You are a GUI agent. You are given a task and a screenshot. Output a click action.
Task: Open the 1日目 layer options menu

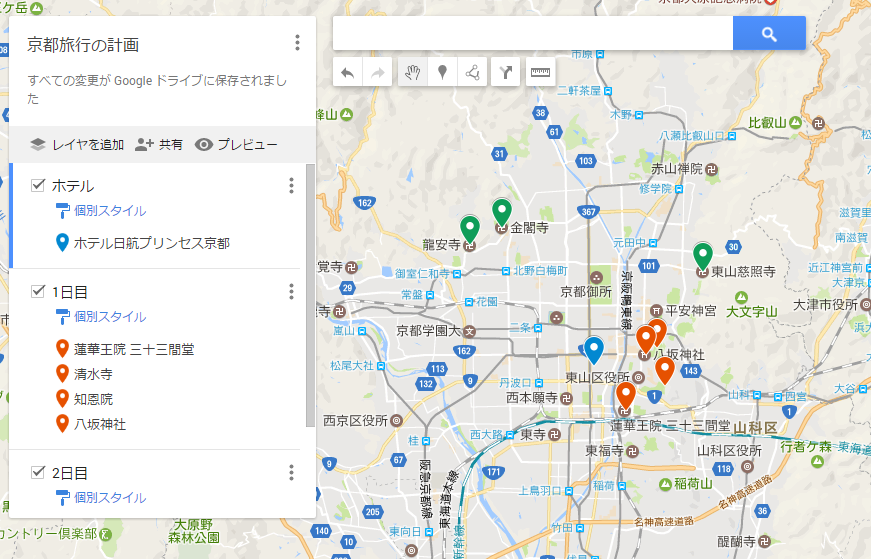(x=291, y=292)
